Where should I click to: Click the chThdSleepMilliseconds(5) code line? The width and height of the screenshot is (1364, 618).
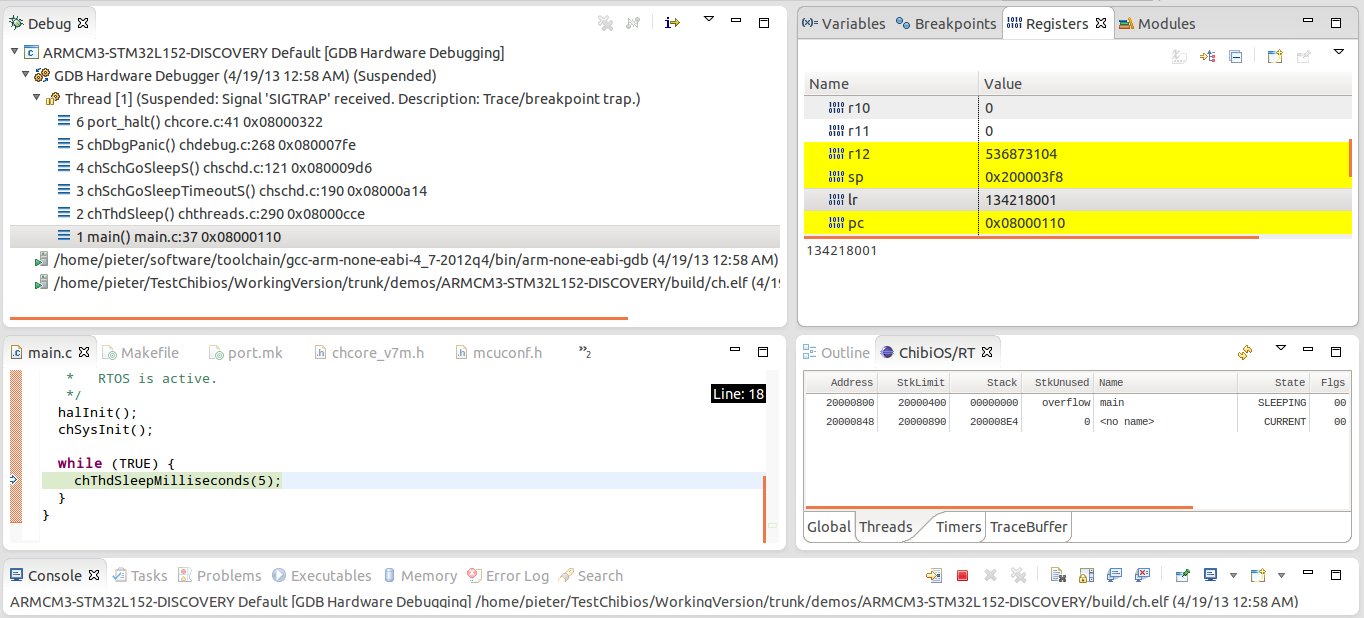pos(178,480)
